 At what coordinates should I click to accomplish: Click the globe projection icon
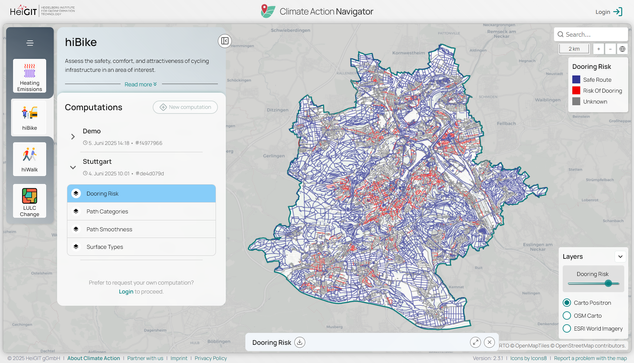[622, 49]
